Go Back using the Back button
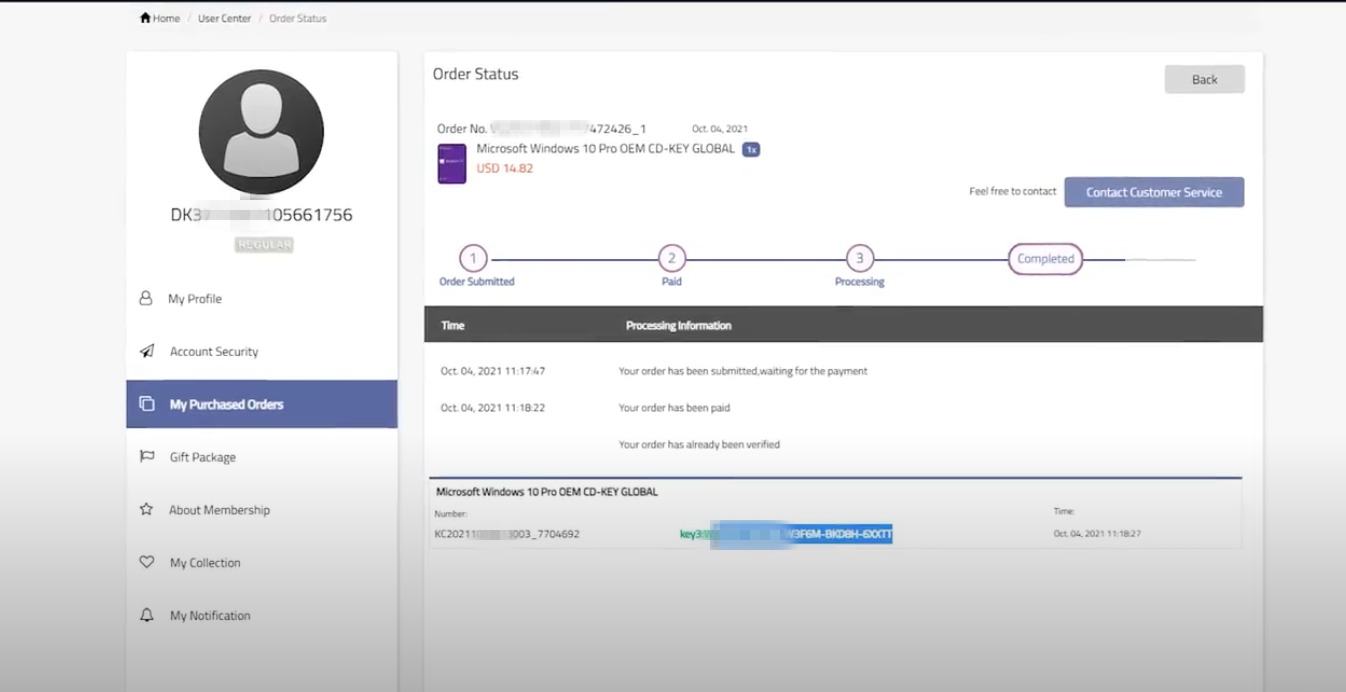This screenshot has width=1346, height=692. point(1204,79)
